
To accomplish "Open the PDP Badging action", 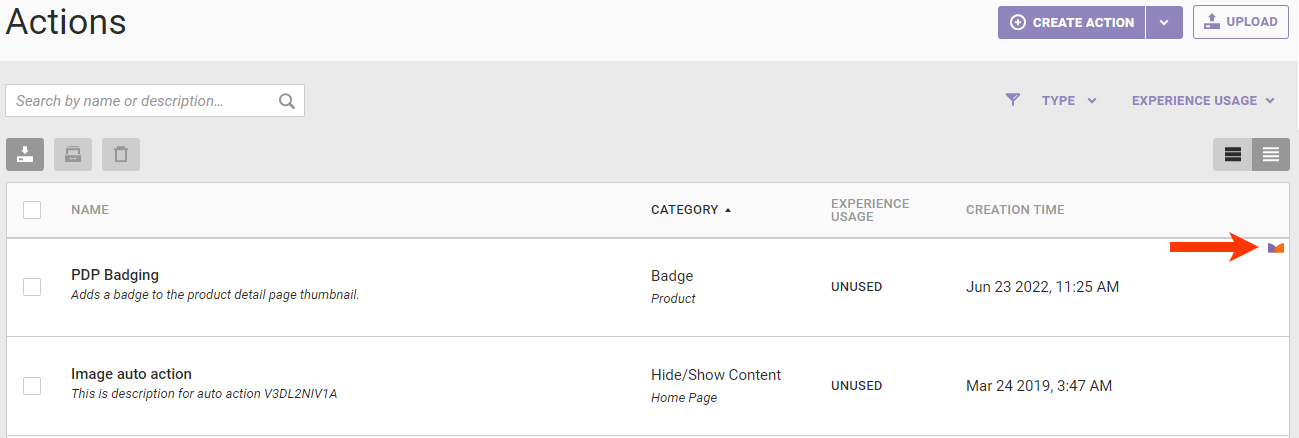I will tap(115, 275).
